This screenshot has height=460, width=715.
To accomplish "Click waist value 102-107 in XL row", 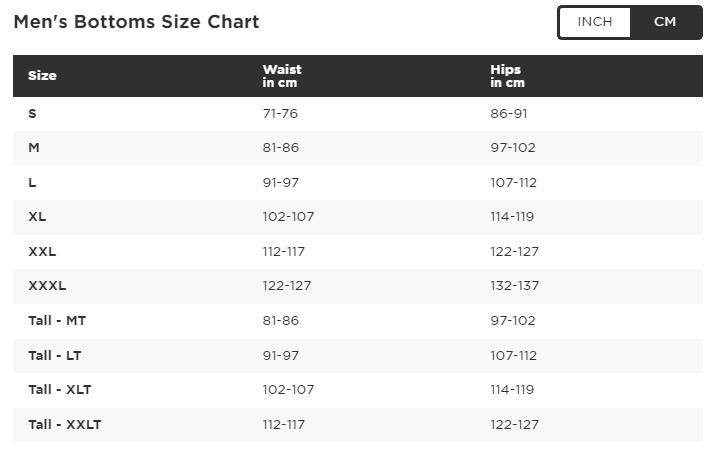I will 288,217.
